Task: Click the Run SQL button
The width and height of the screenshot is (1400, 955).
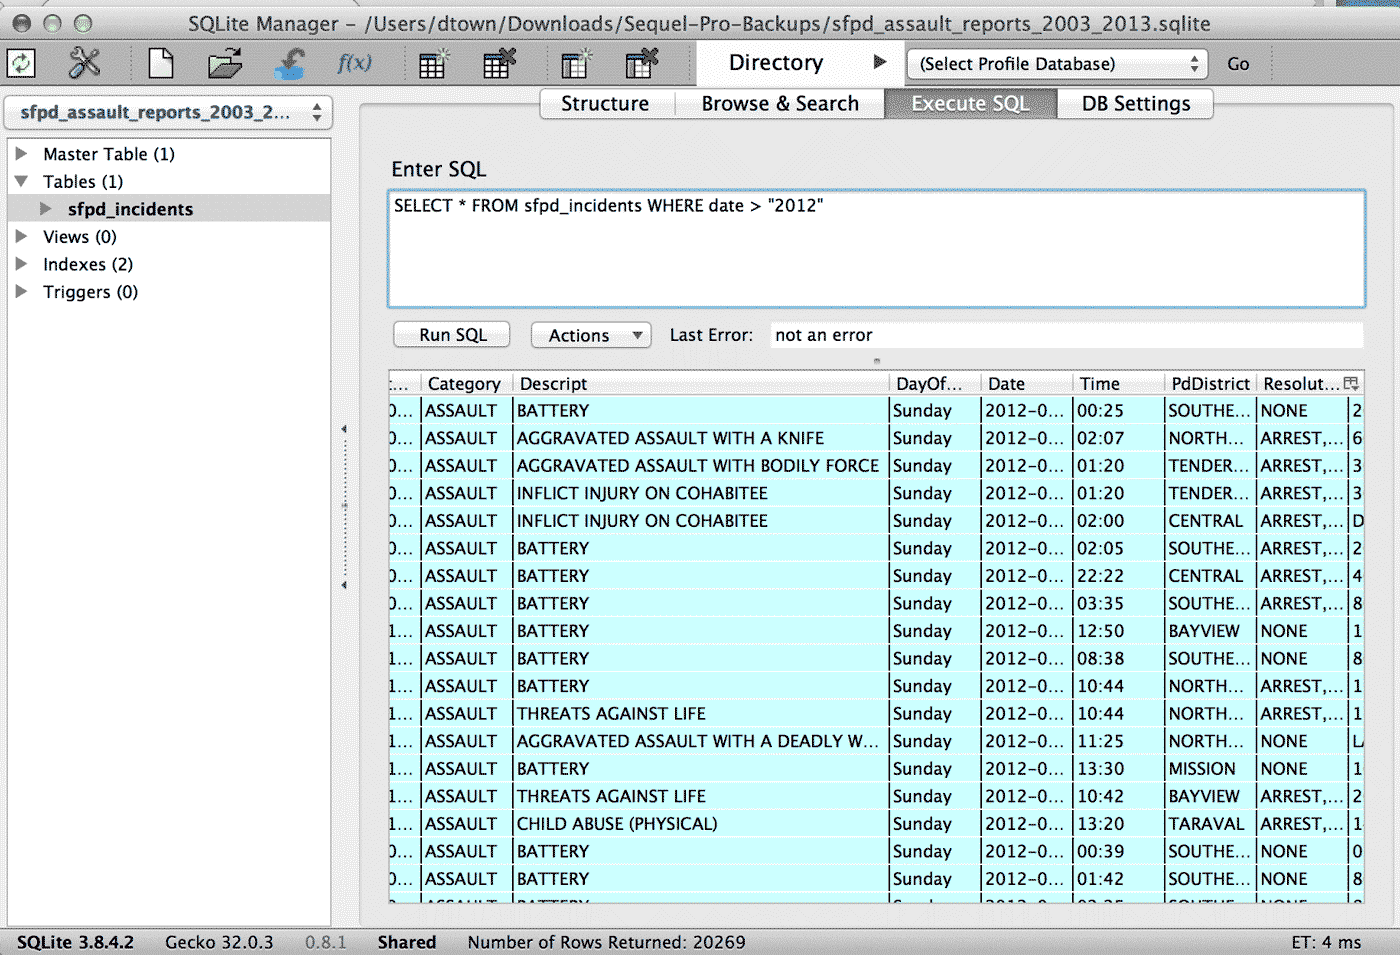Action: tap(452, 335)
